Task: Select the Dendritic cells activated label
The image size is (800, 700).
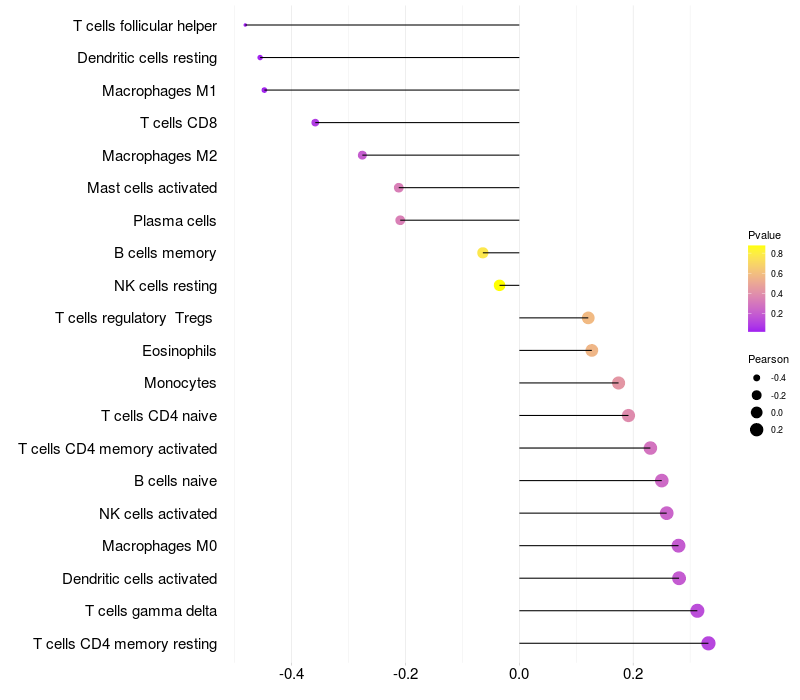Action: [x=139, y=579]
